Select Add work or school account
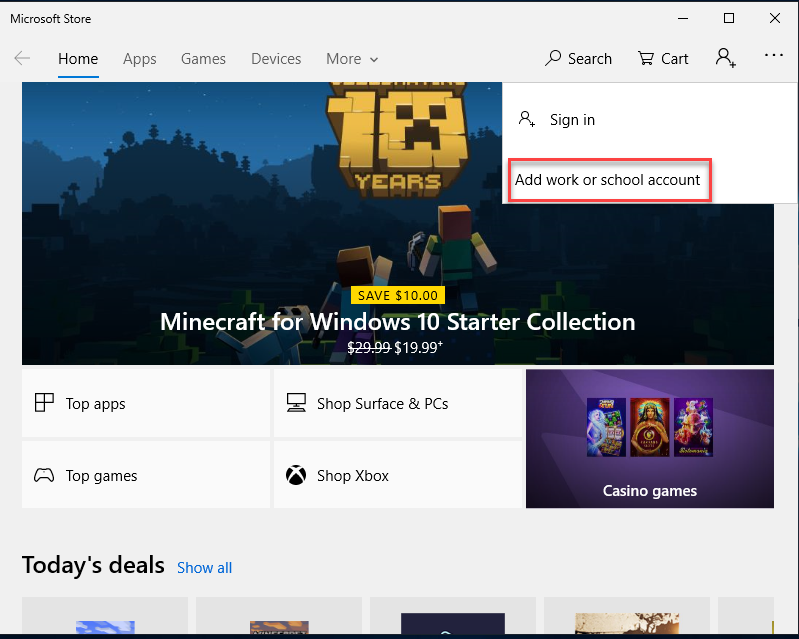 pyautogui.click(x=609, y=180)
